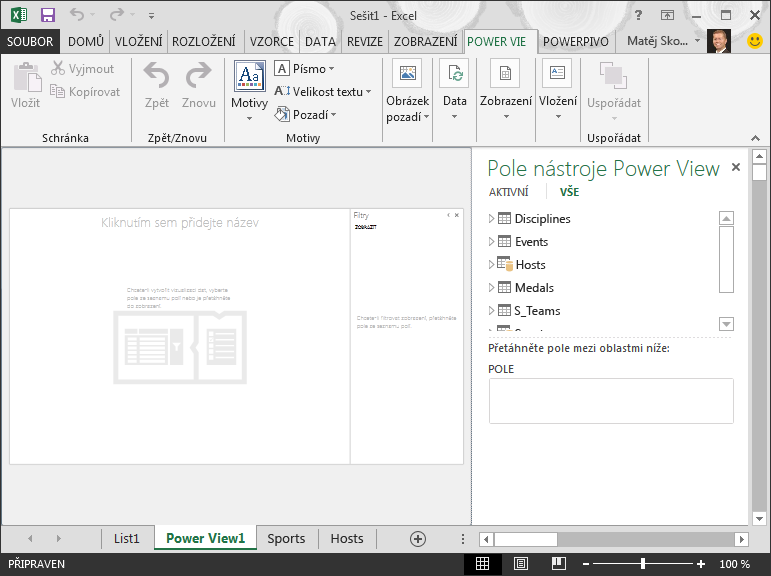Switch to the REVIZE ribbon tab
The width and height of the screenshot is (771, 576).
[365, 41]
